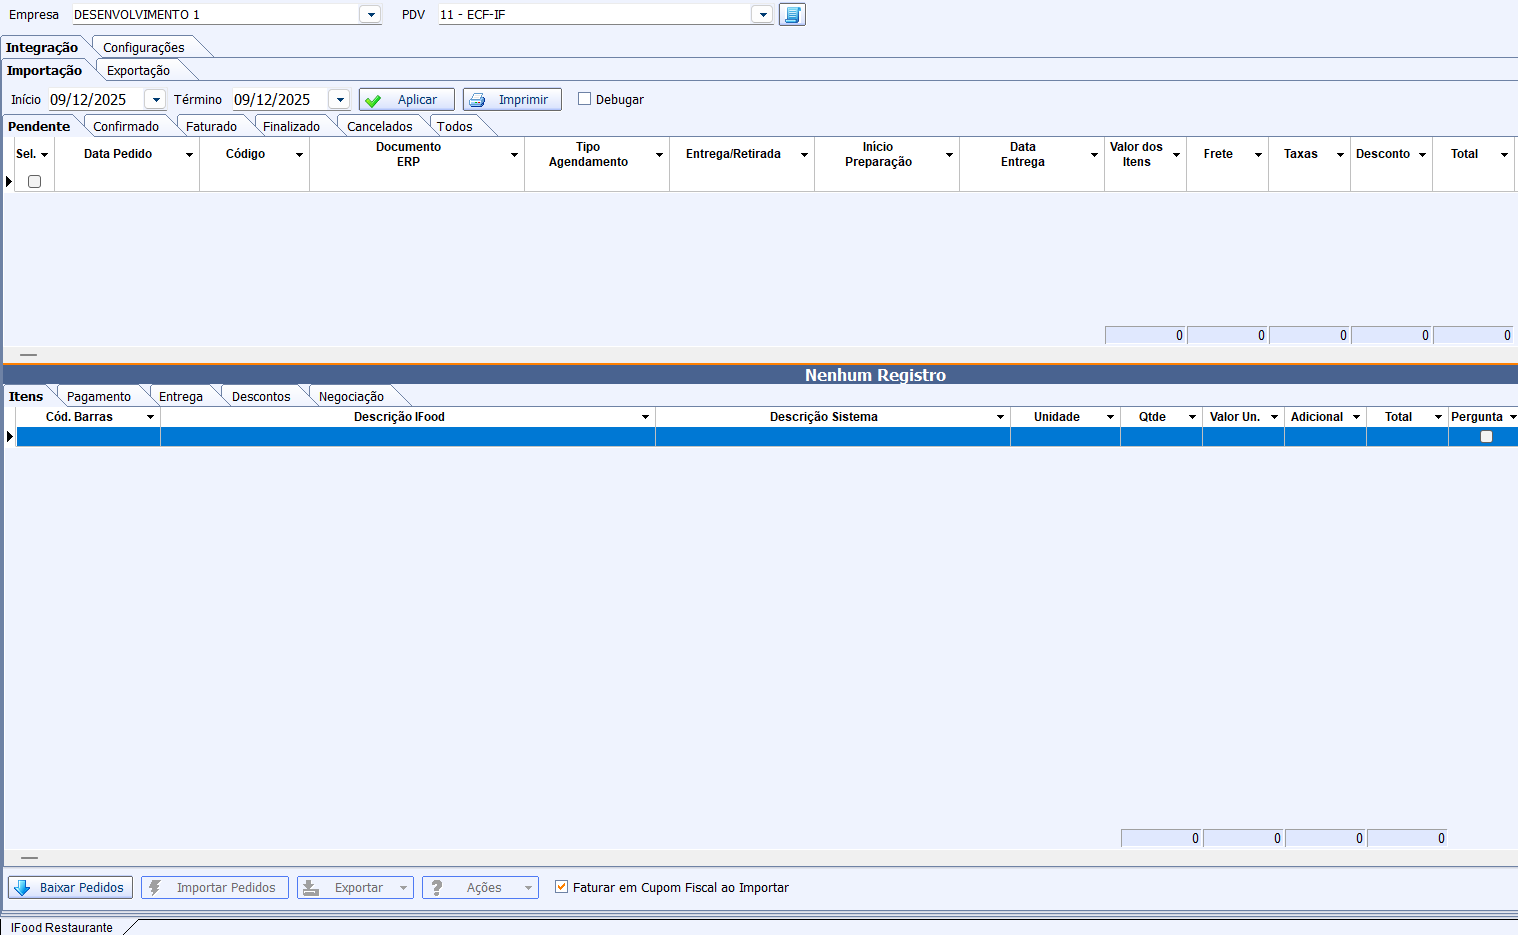This screenshot has width=1518, height=935.
Task: Open the Empresa dropdown list
Action: [x=370, y=15]
